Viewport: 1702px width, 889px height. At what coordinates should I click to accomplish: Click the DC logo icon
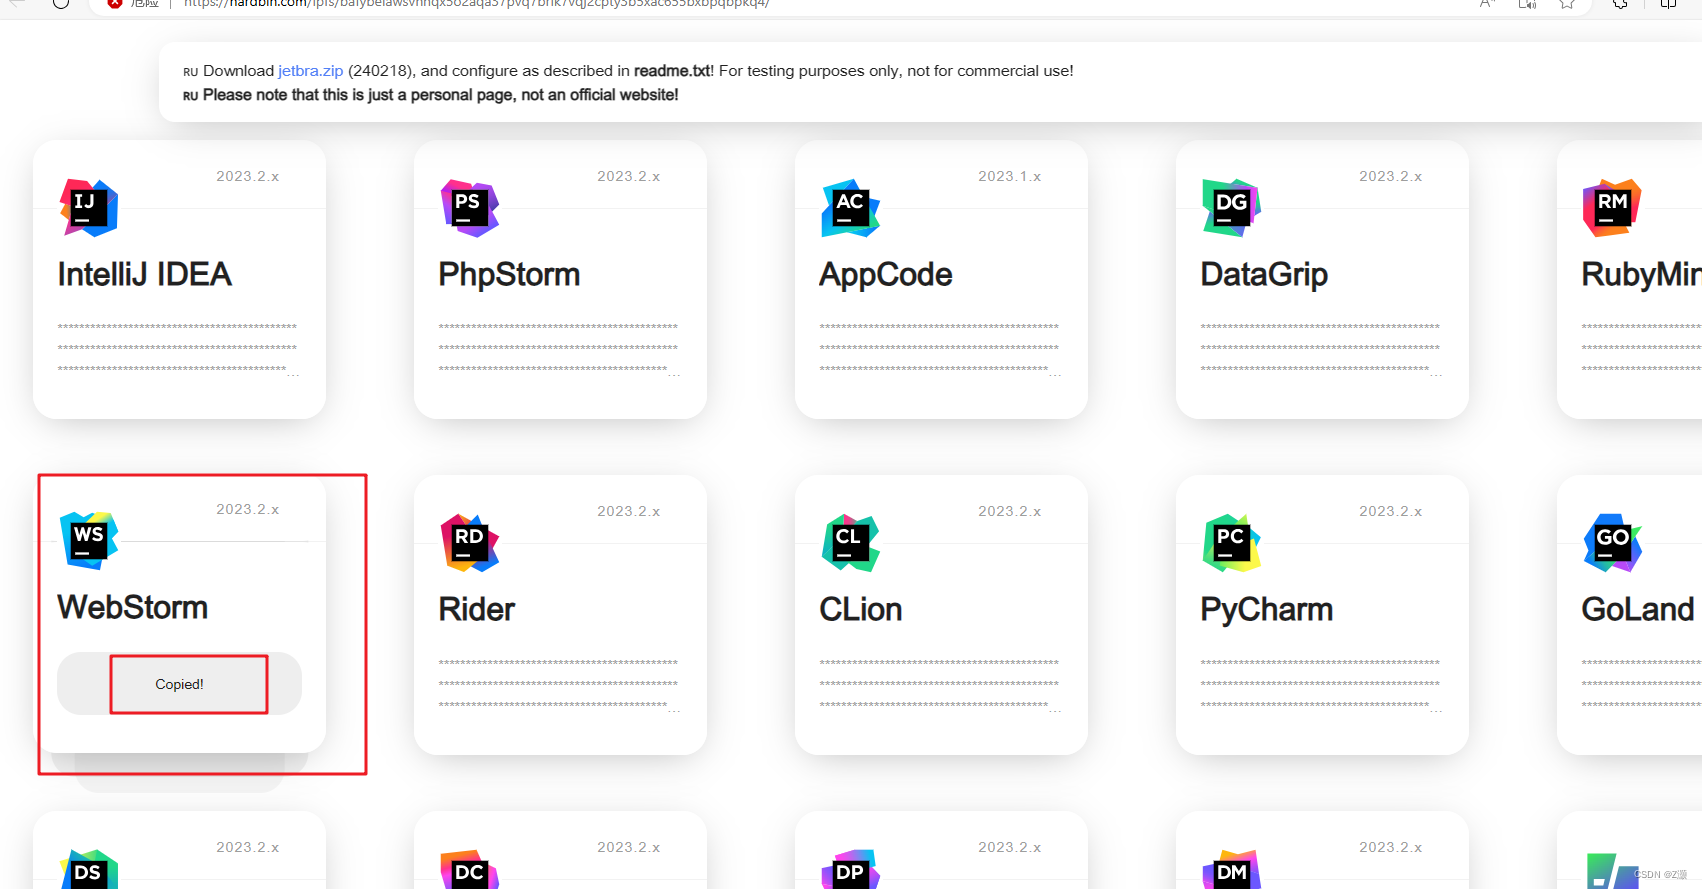(x=470, y=869)
